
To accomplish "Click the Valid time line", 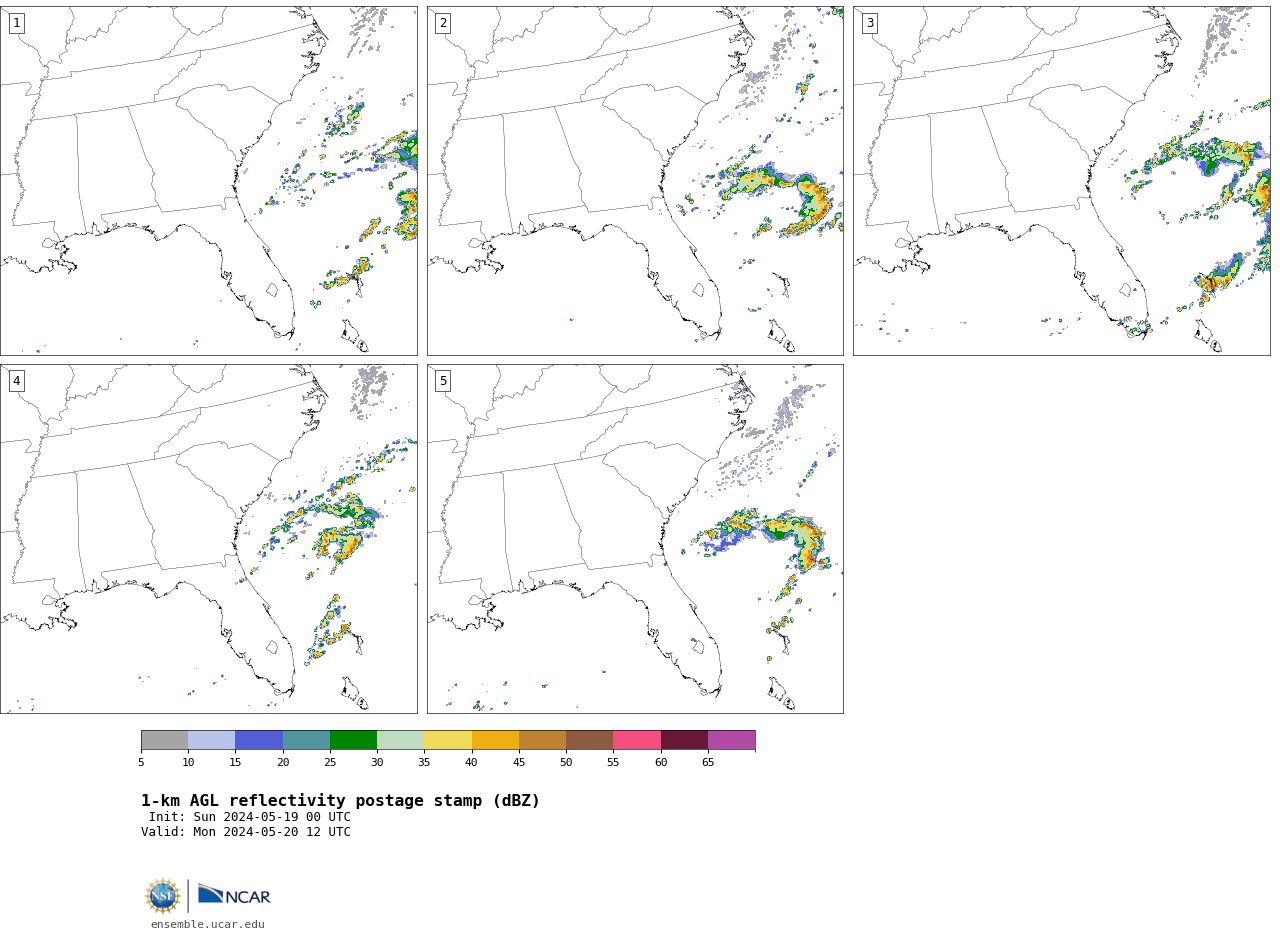I will point(246,832).
